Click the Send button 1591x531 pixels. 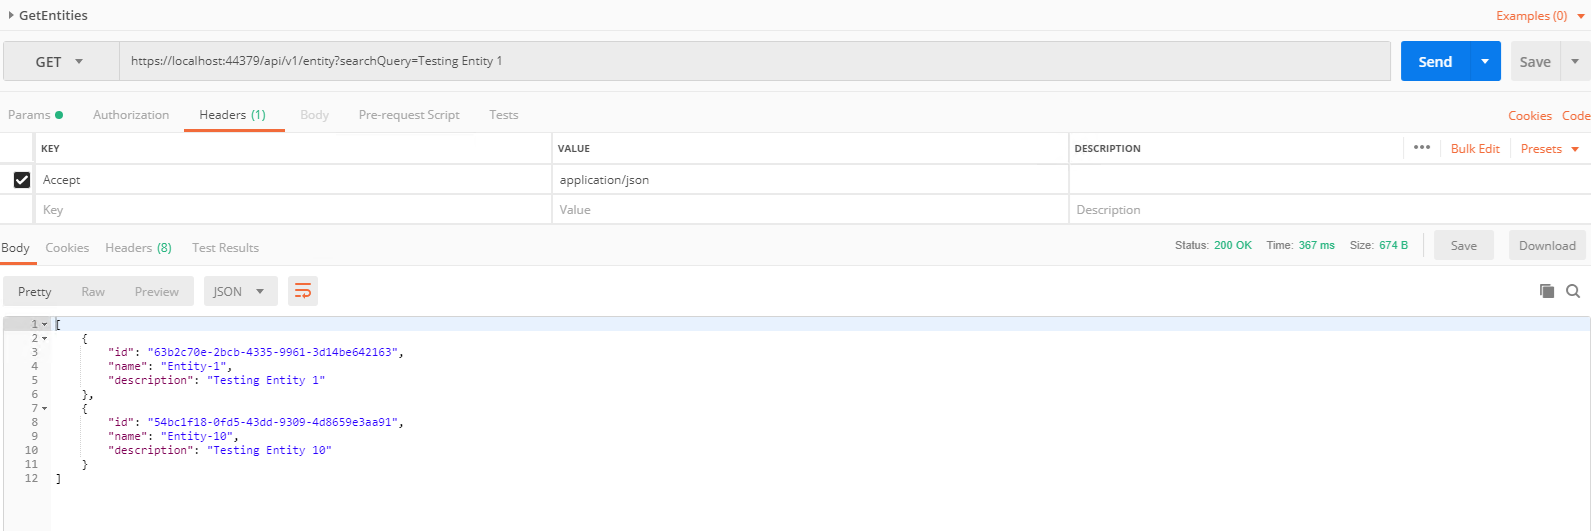click(x=1434, y=62)
